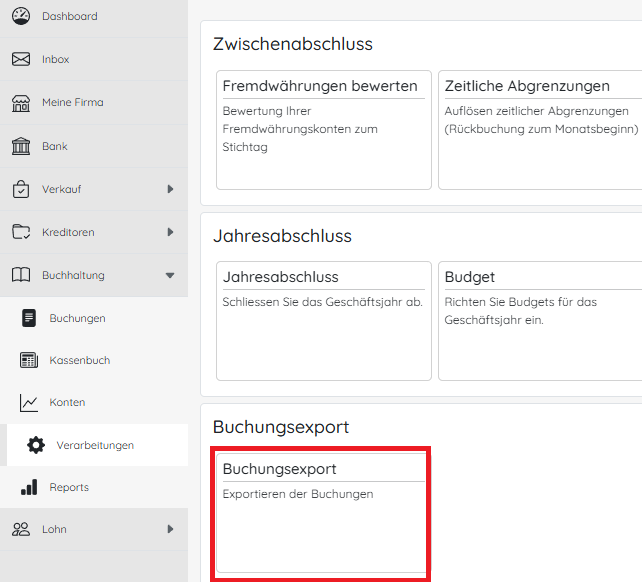Click the Kreditoren folder icon
The image size is (642, 582).
click(x=21, y=232)
